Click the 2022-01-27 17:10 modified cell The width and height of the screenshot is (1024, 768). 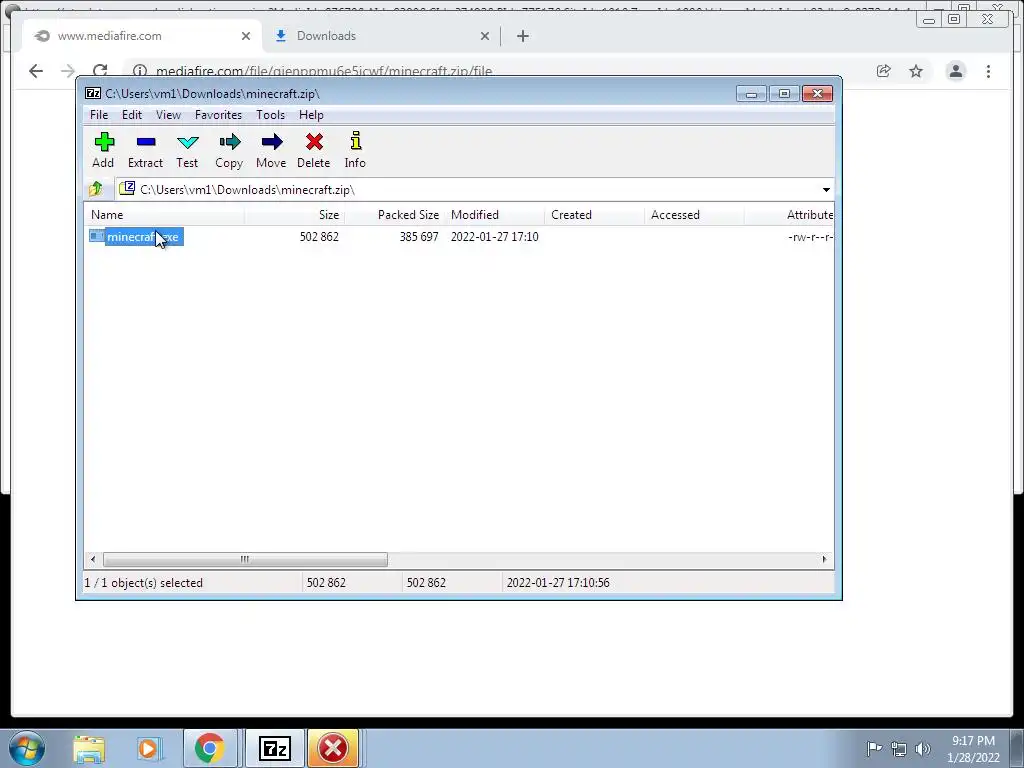[494, 237]
